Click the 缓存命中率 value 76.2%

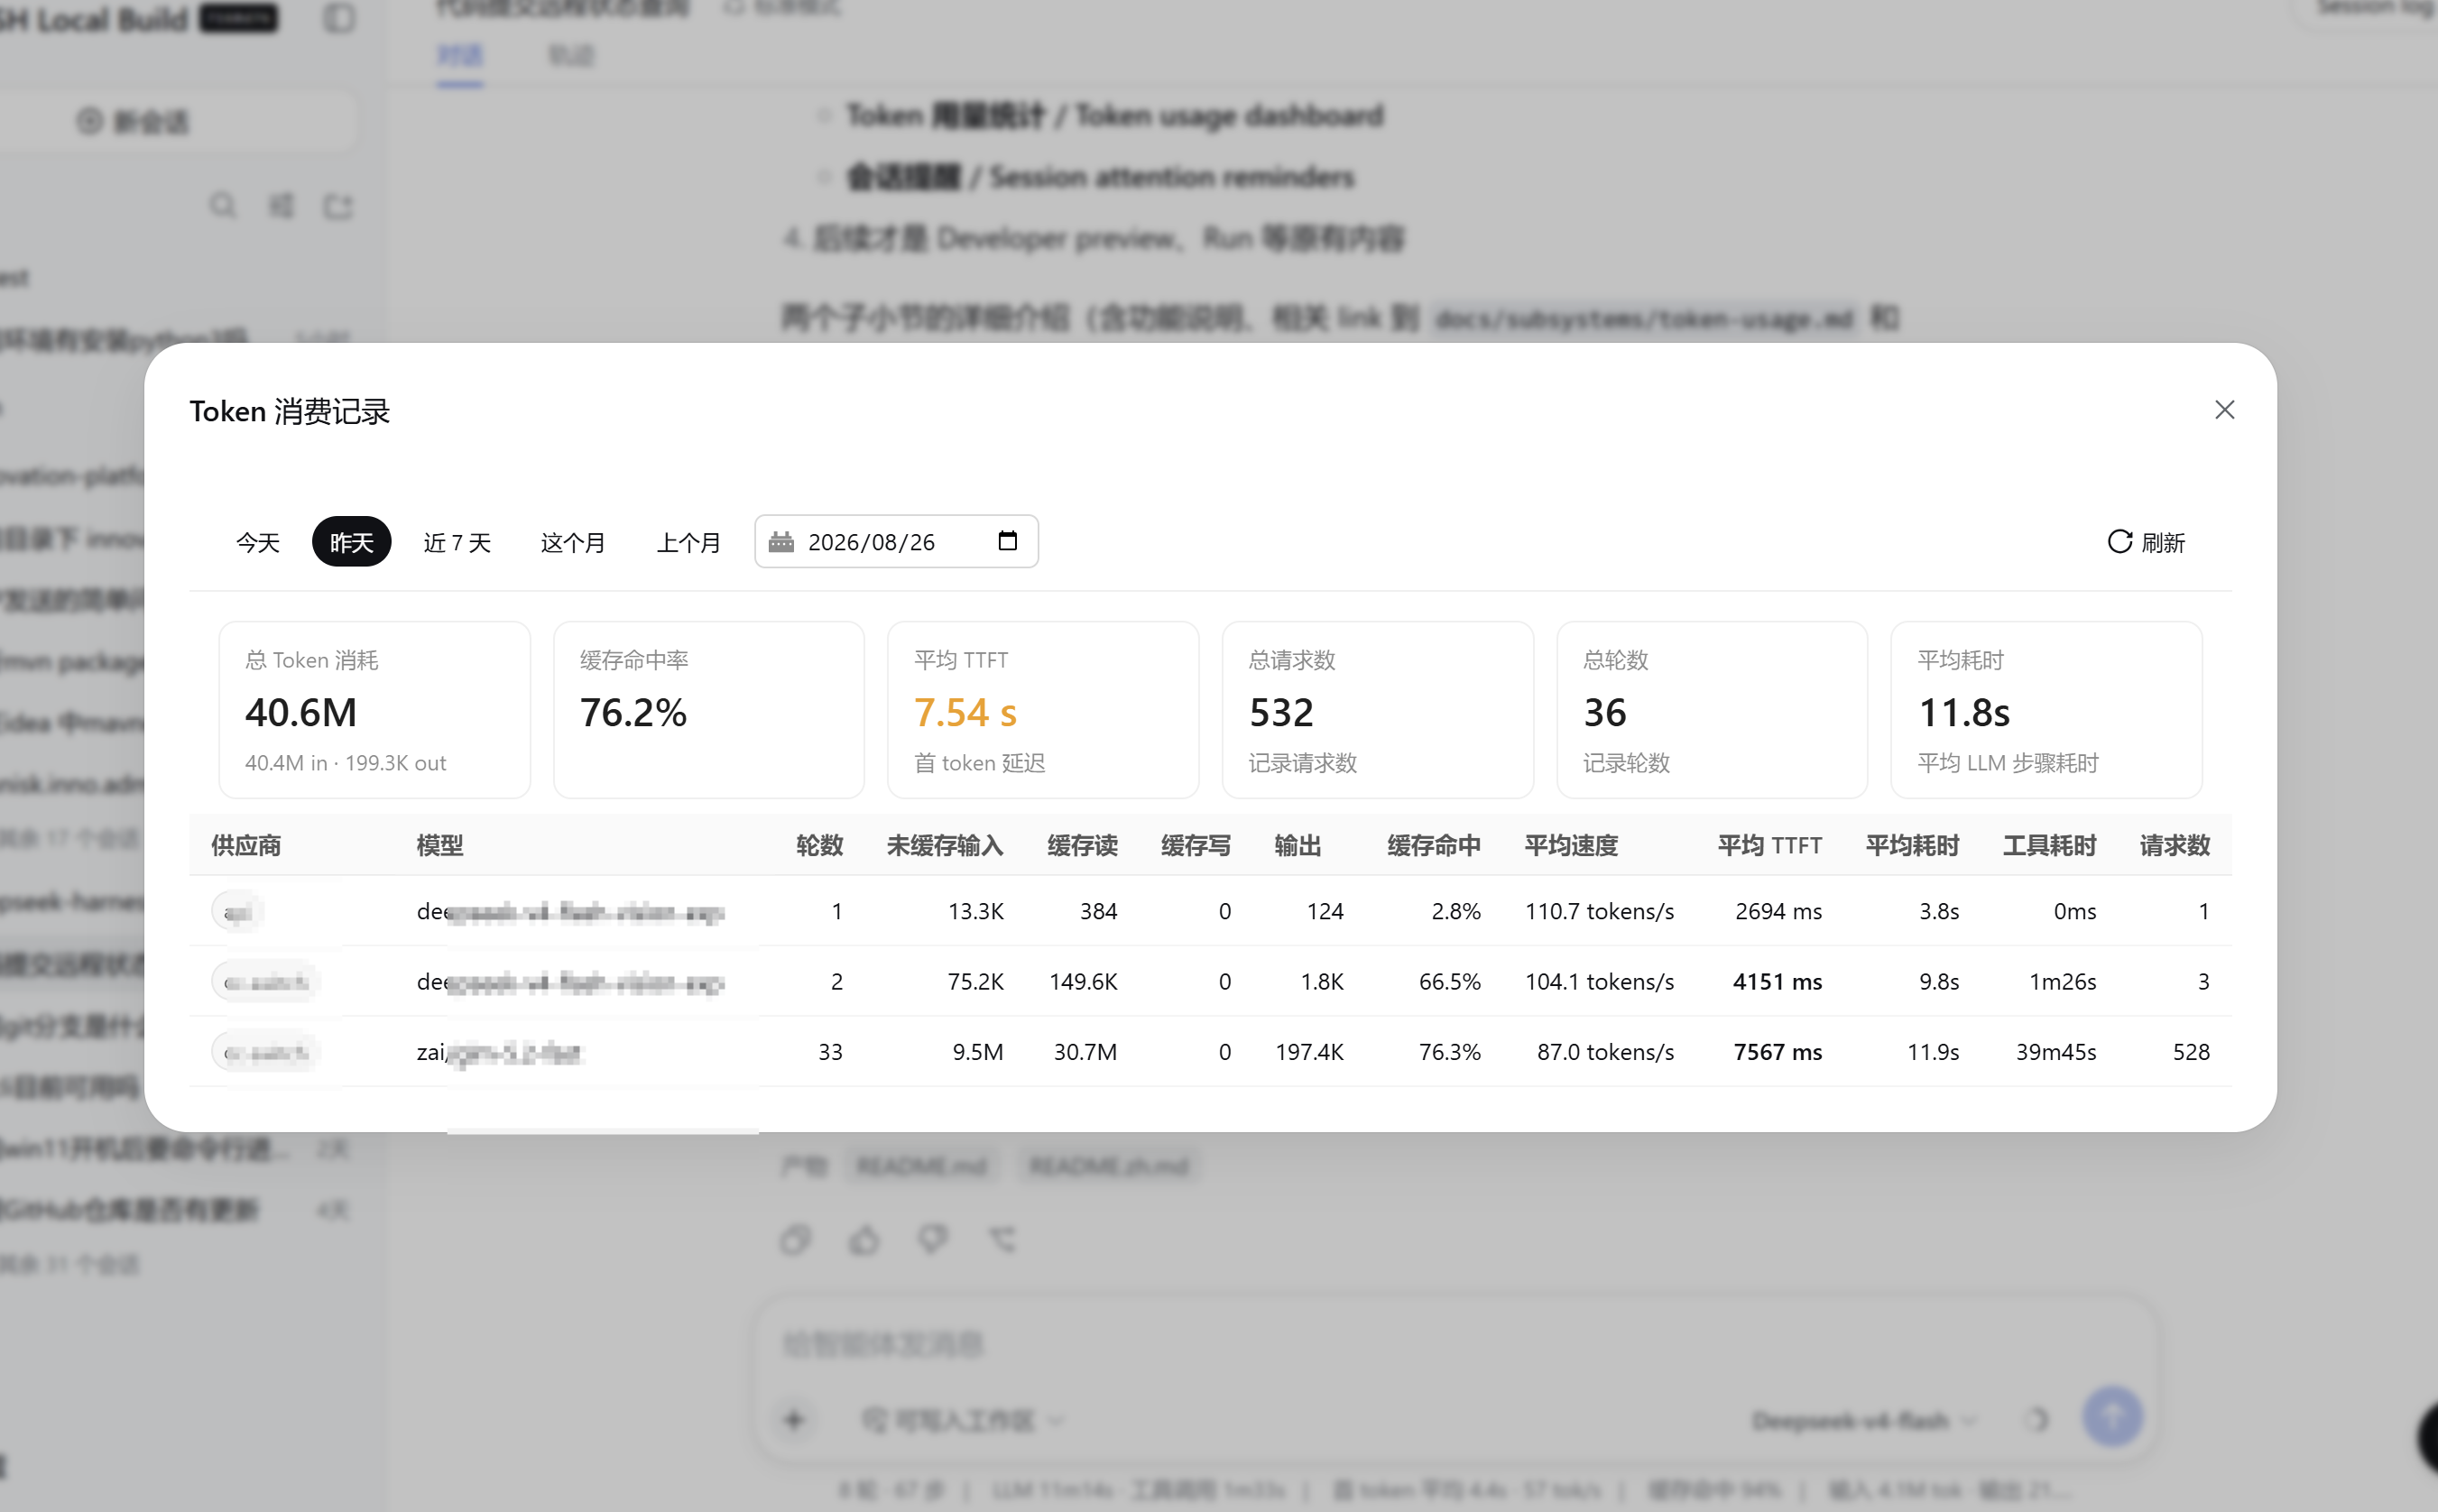point(633,713)
